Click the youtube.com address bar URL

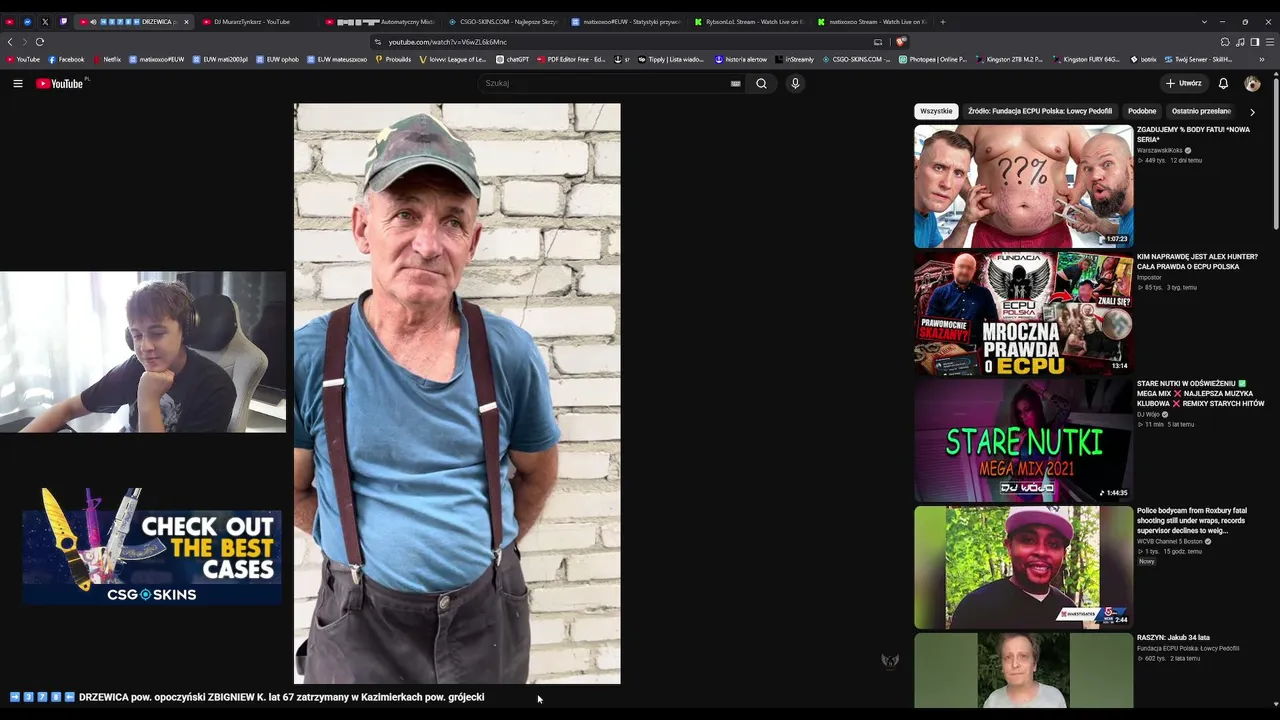click(448, 42)
